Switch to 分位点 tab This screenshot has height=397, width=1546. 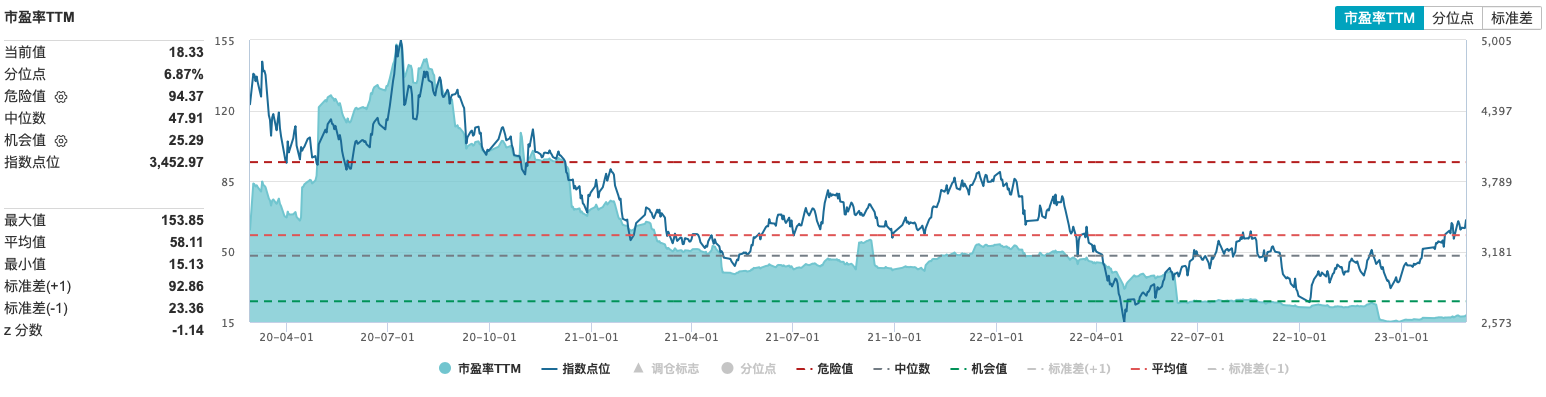(x=1453, y=18)
